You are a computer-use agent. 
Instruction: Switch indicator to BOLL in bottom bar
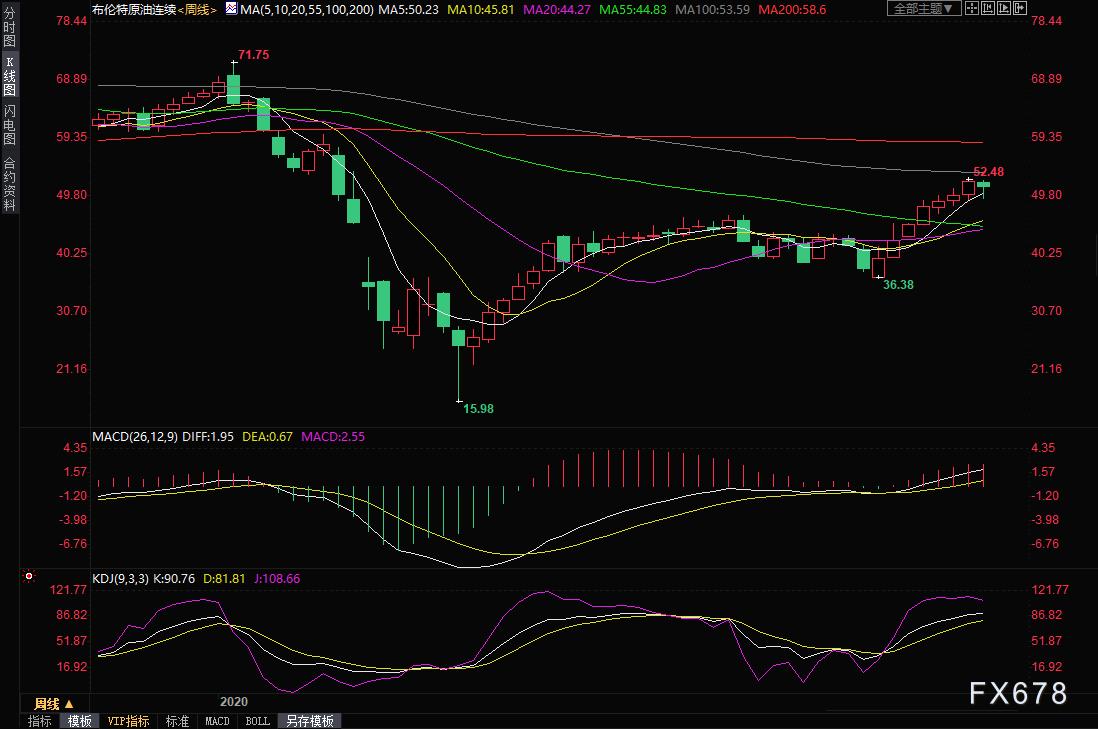click(257, 721)
